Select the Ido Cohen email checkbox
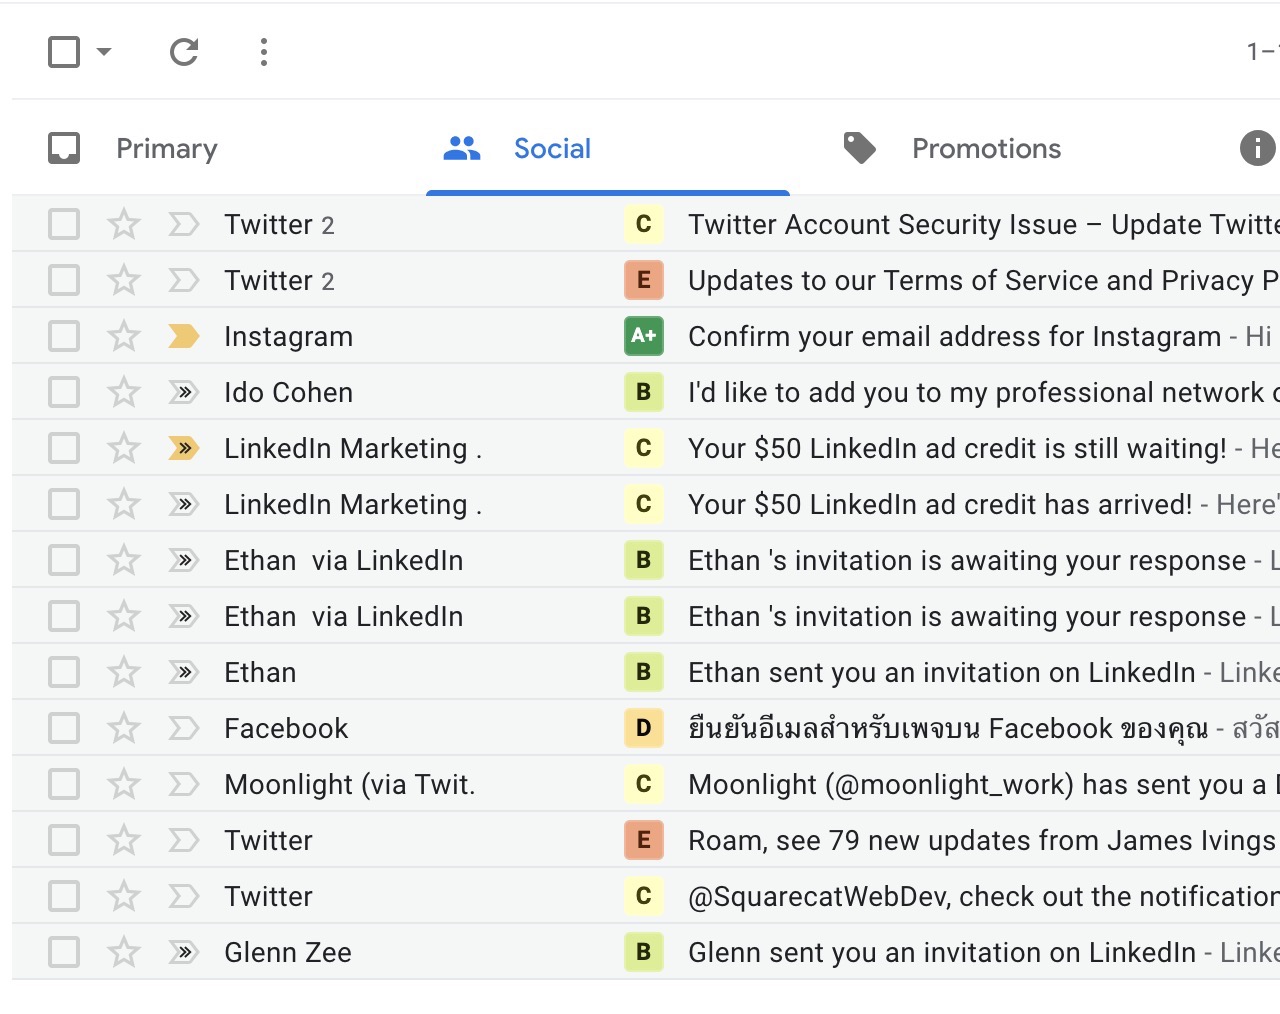1280x1014 pixels. pos(64,392)
